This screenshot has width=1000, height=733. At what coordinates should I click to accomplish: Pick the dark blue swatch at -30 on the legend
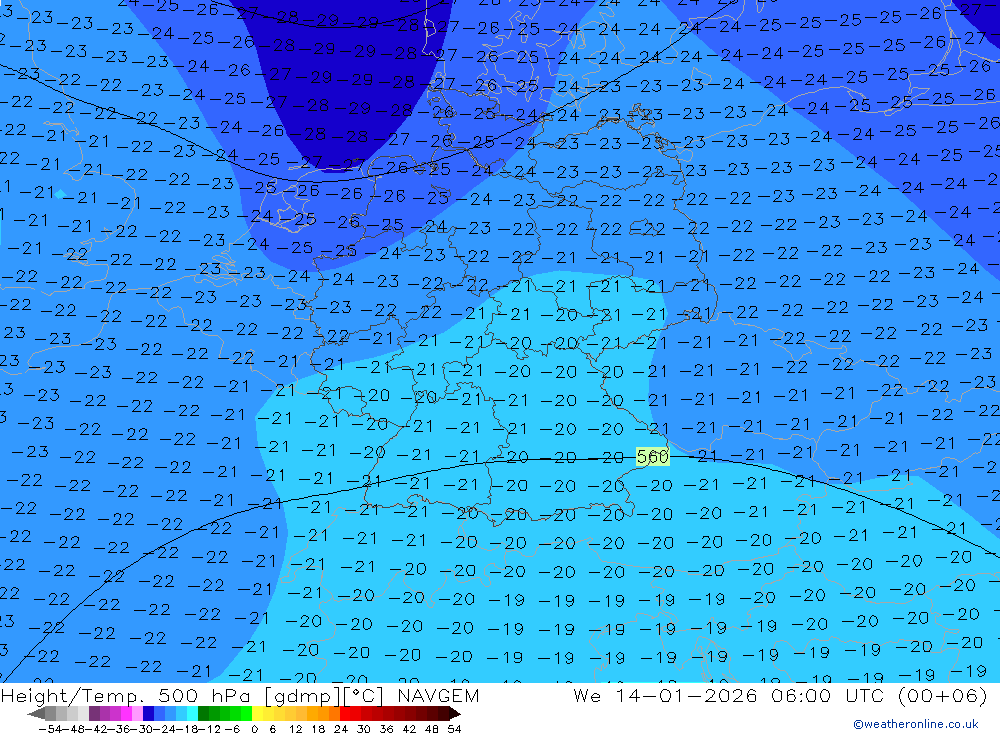point(148,714)
